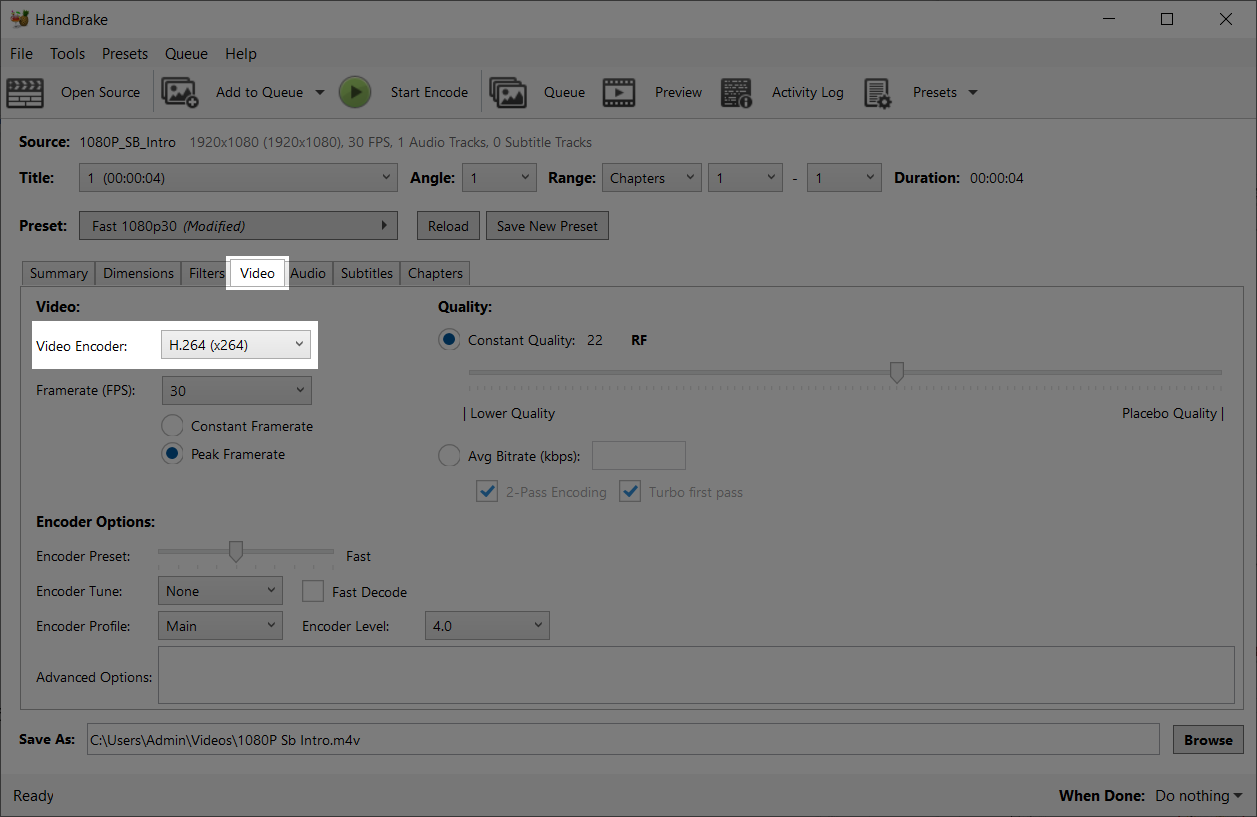Switch to the Audio tab
1257x817 pixels.
pos(308,273)
